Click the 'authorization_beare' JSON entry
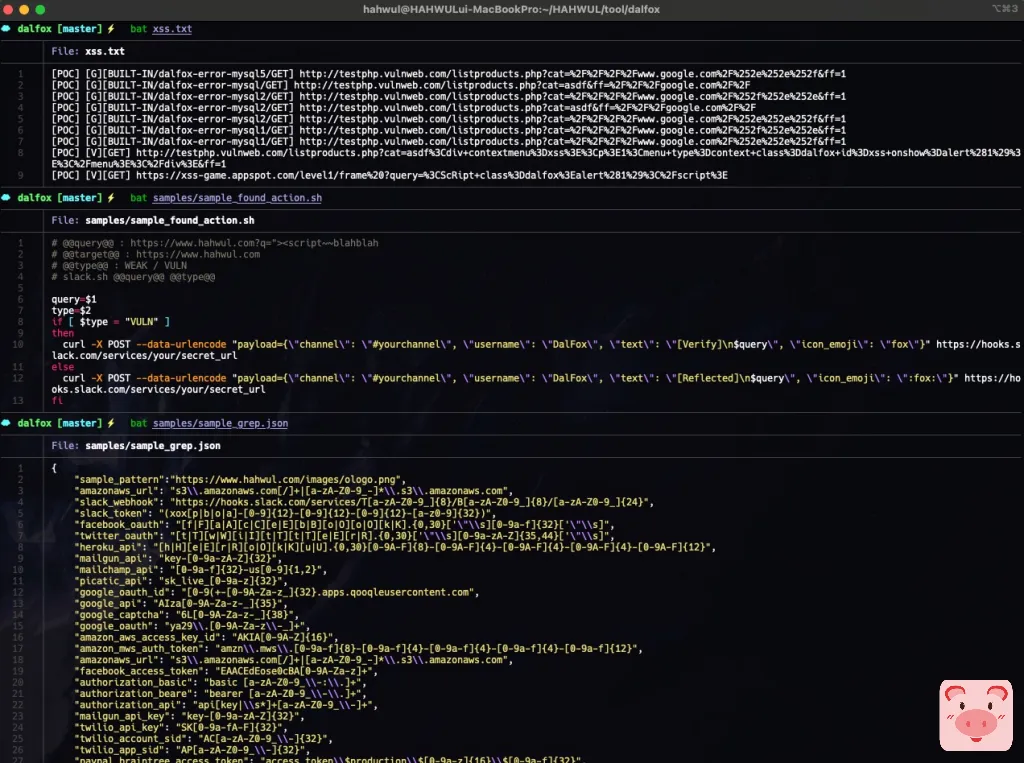1024x763 pixels. coord(220,694)
